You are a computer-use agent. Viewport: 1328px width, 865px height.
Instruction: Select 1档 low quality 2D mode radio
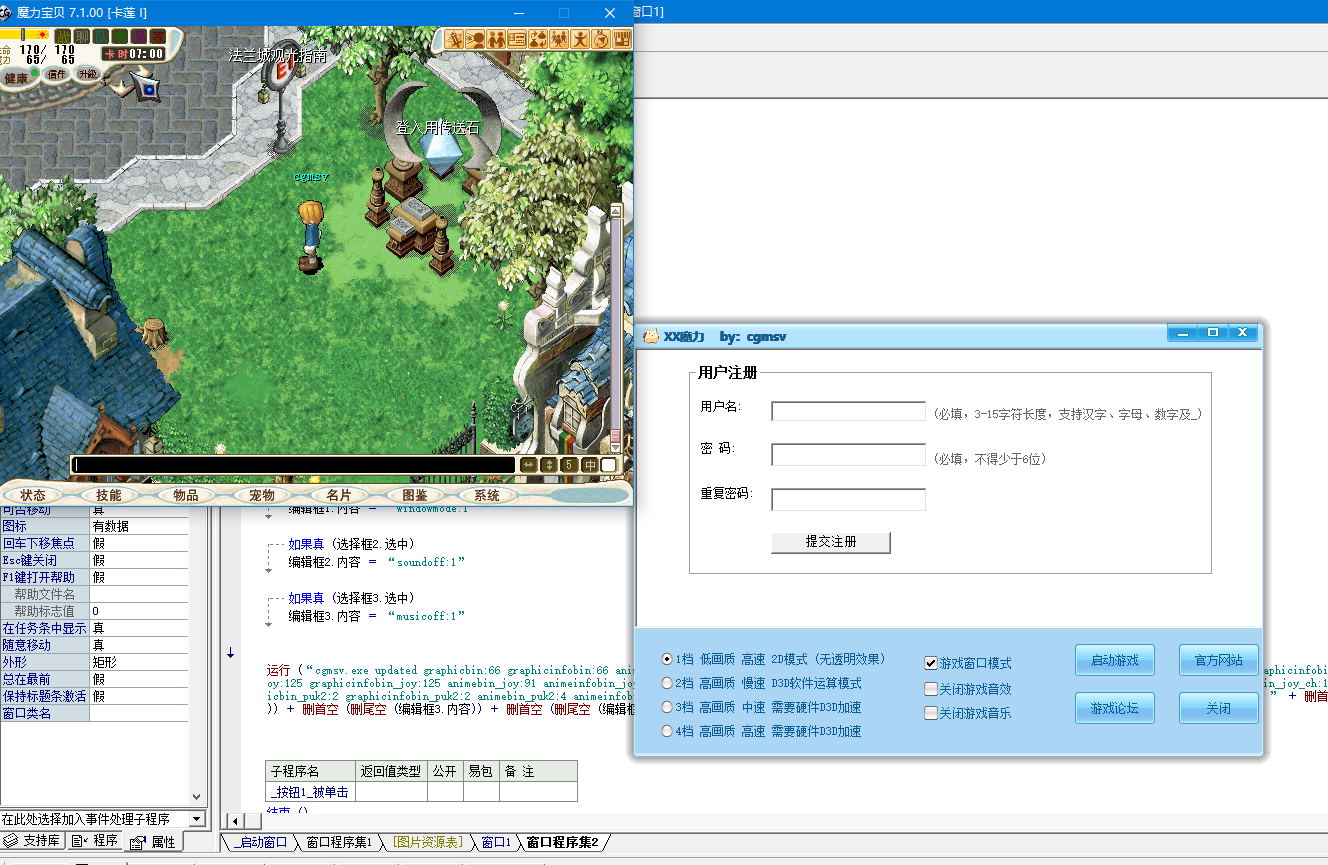pos(667,659)
